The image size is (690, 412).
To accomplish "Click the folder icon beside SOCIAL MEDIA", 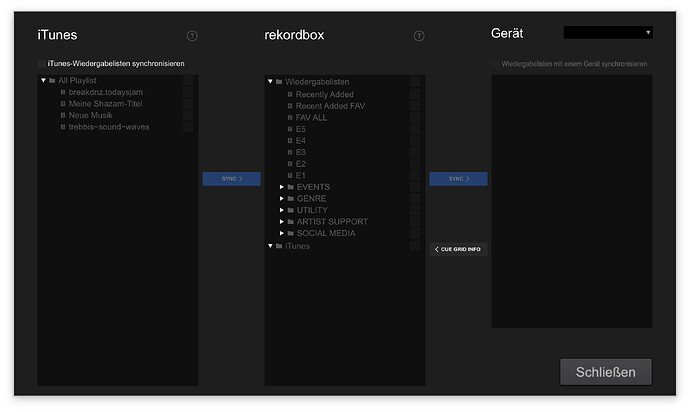I will (290, 233).
